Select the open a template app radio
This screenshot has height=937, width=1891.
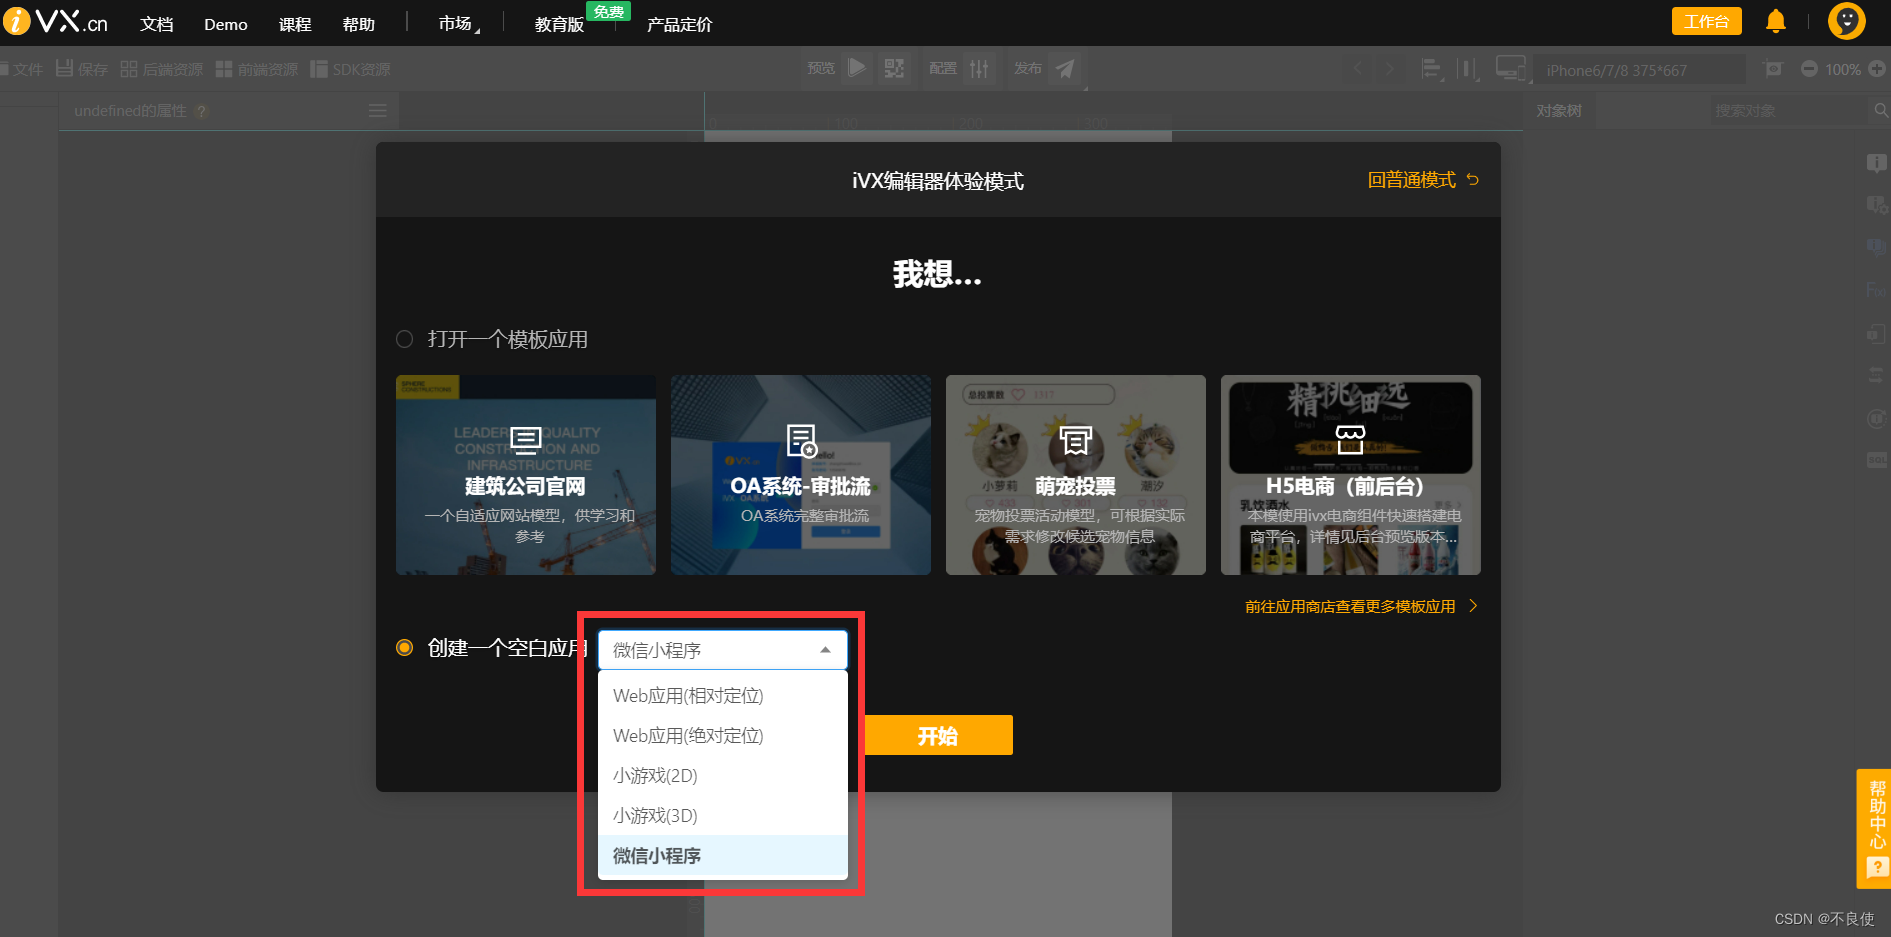click(404, 339)
